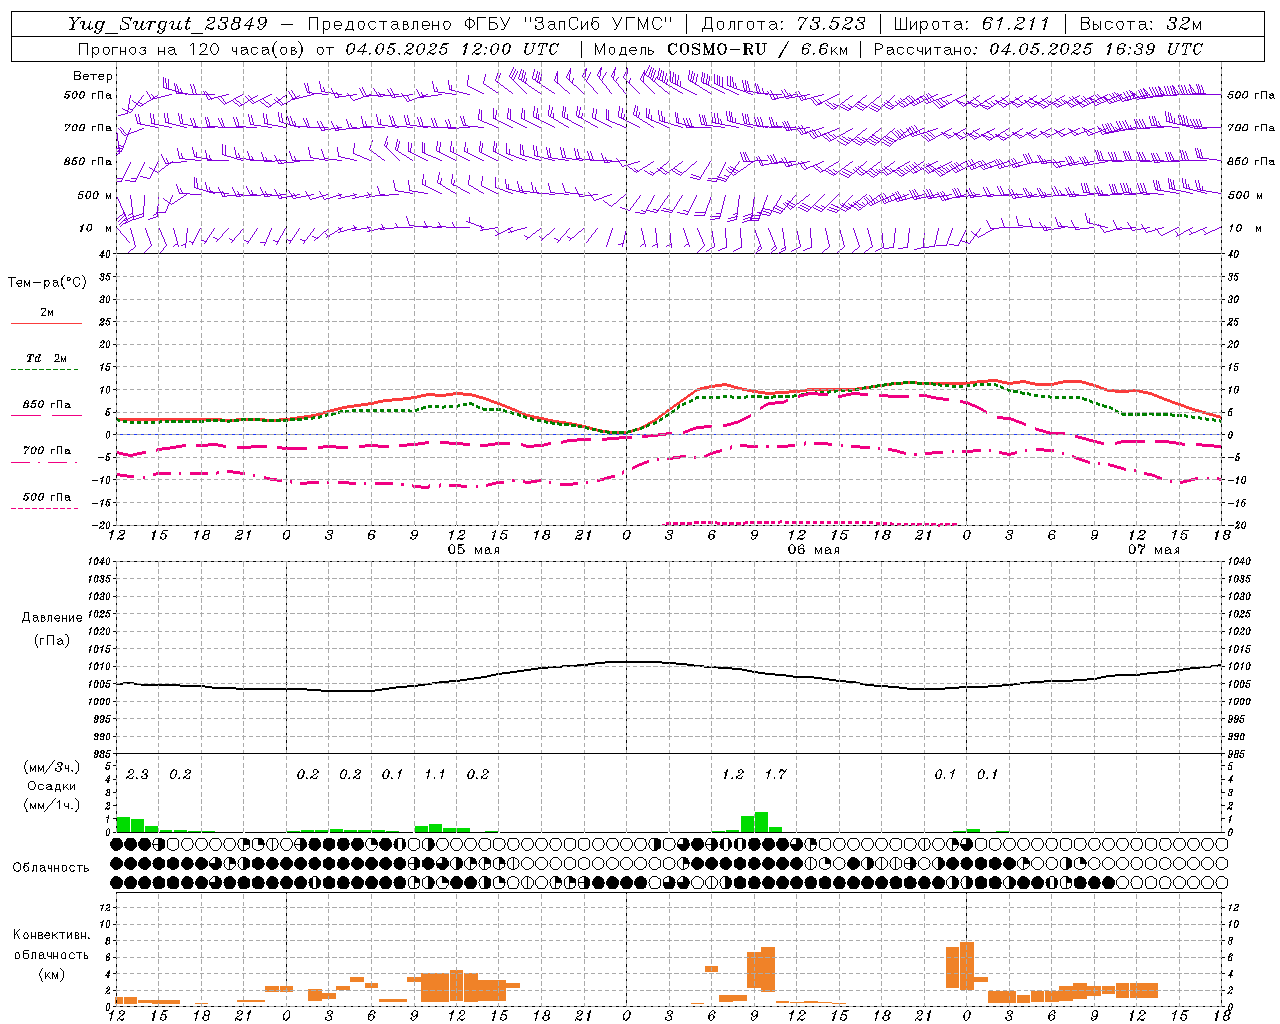Click the station title Yug_Surgut_23849
The height and width of the screenshot is (1024, 1280).
tap(167, 25)
